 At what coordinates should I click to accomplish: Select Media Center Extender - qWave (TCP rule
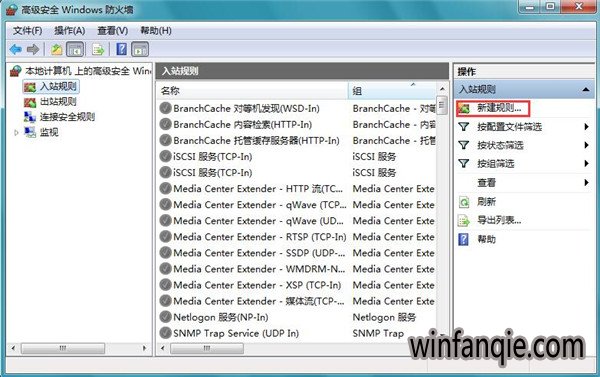(x=259, y=205)
